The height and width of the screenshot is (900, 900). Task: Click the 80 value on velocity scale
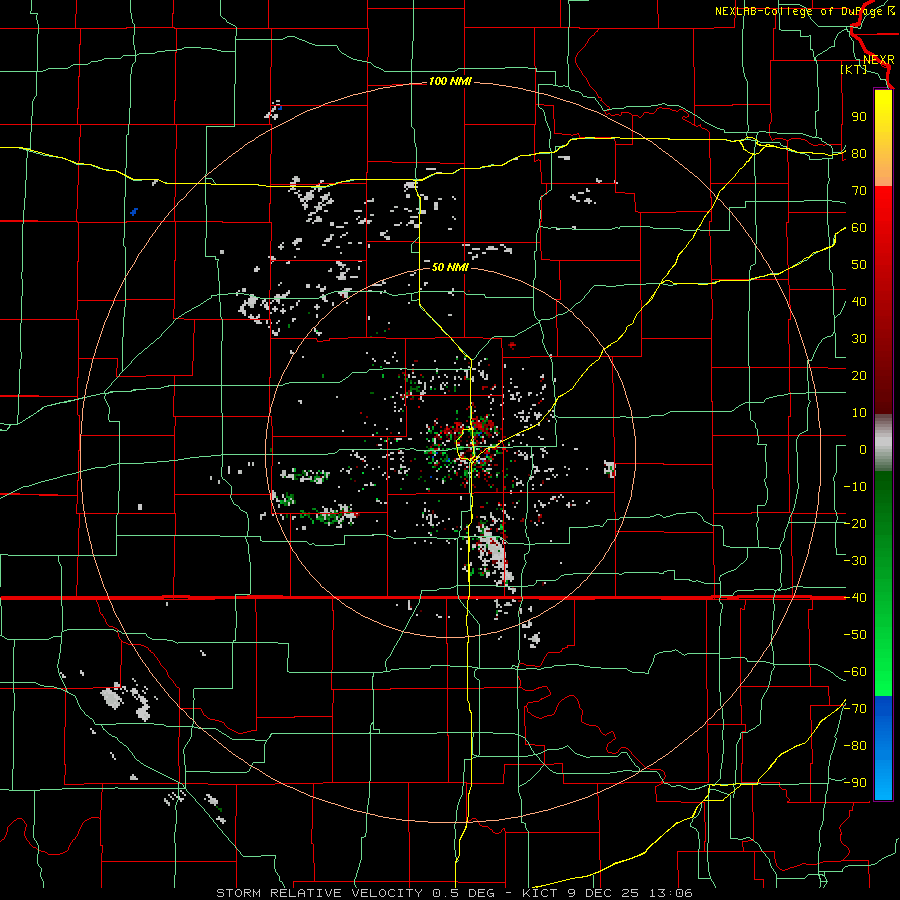(x=859, y=154)
